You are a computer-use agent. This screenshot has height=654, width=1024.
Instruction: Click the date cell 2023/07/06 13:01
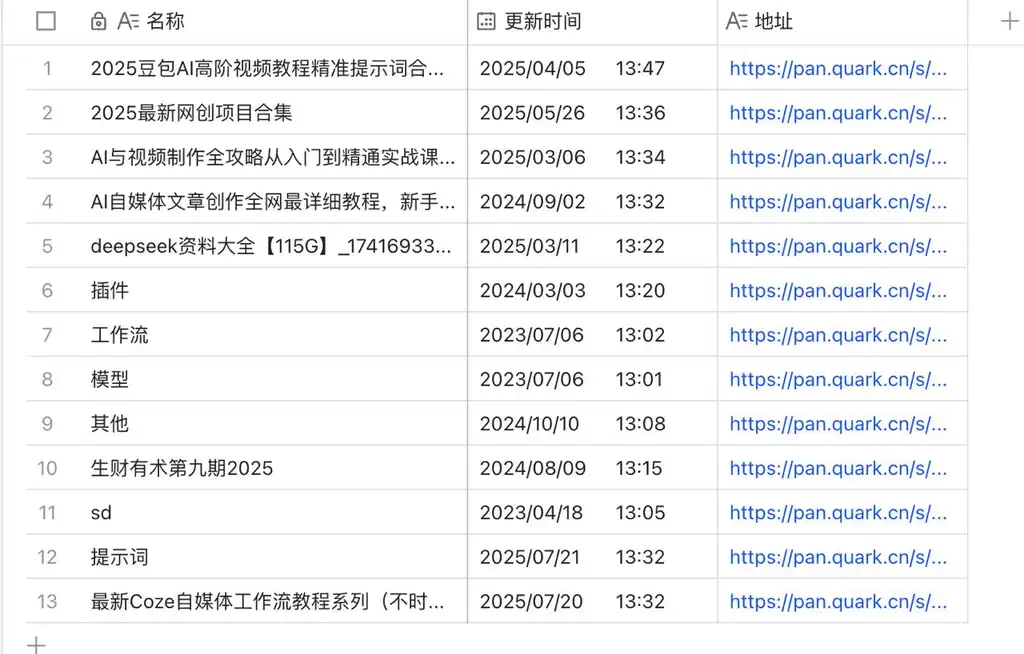coord(592,379)
